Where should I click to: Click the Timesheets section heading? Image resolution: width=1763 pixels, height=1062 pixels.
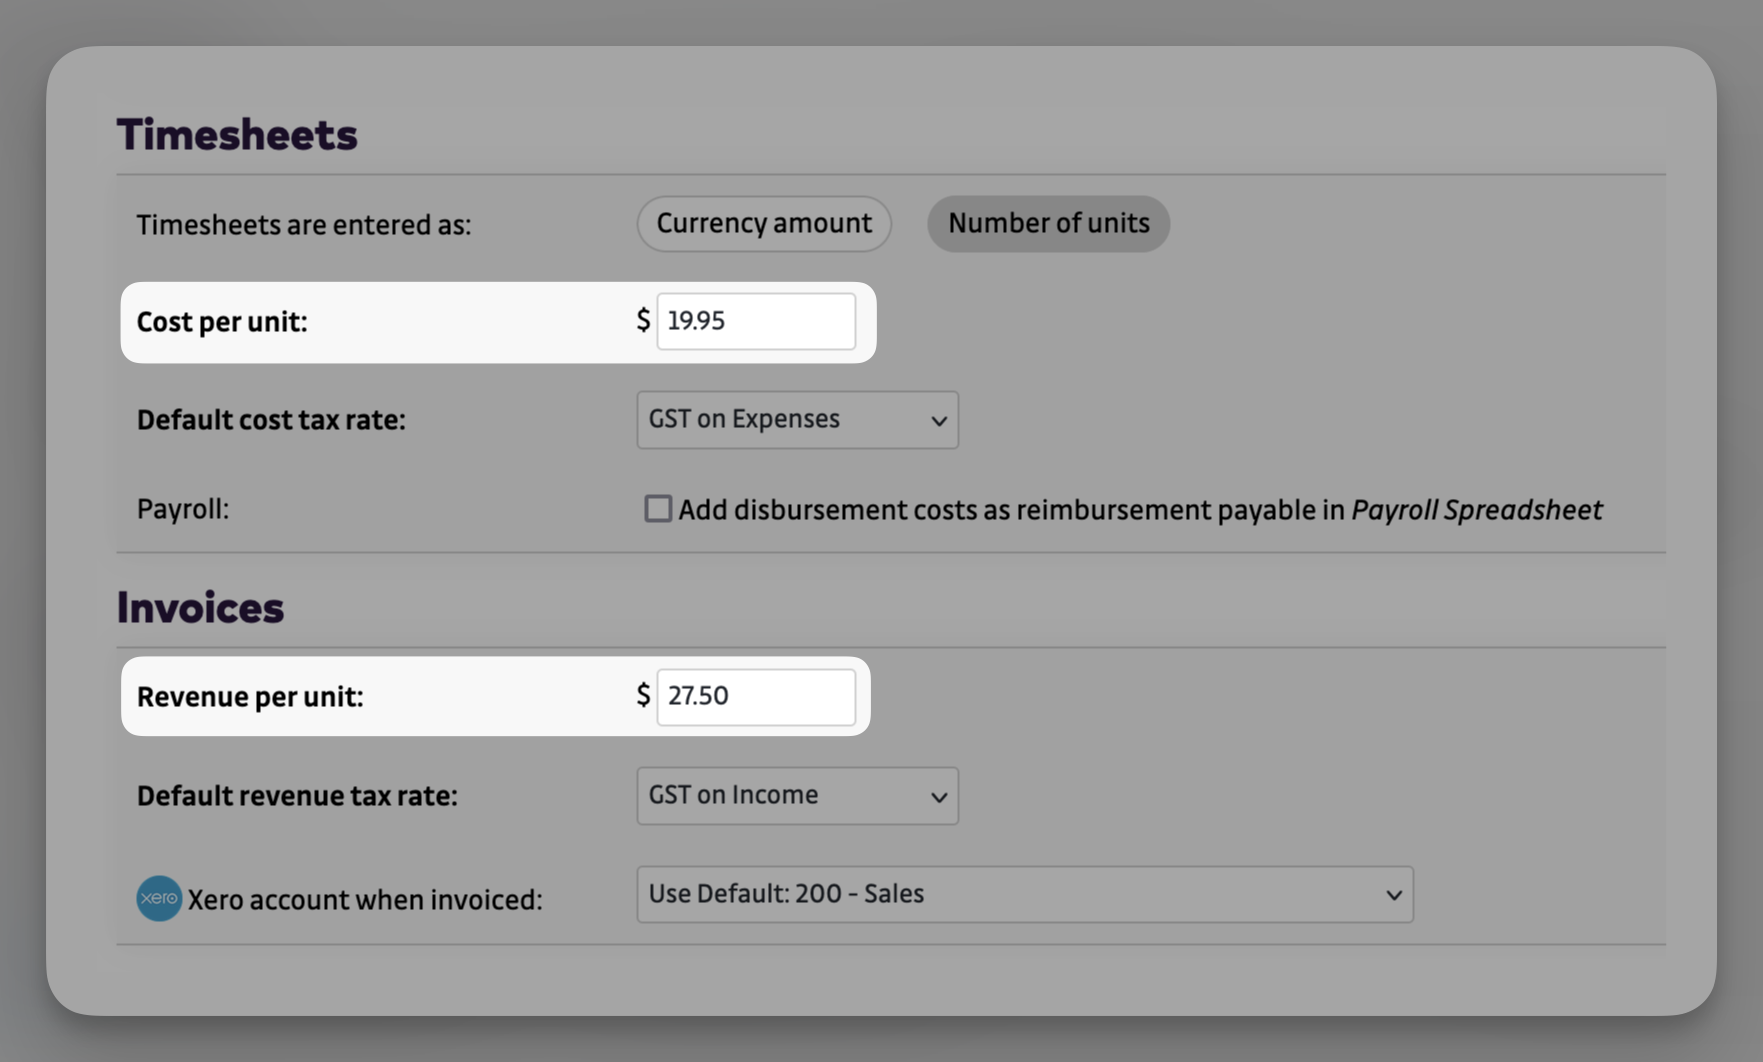237,133
